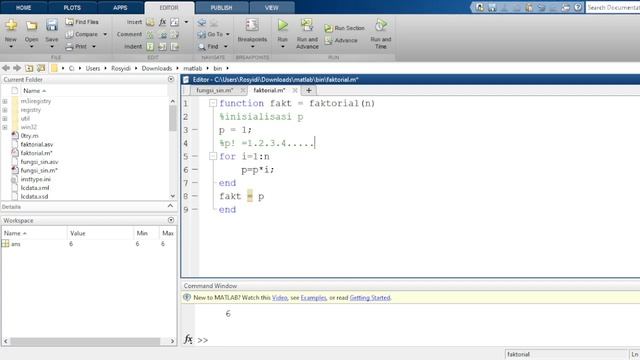Switch to the VIEW ribbon tab
The image size is (640, 360).
click(x=271, y=7)
